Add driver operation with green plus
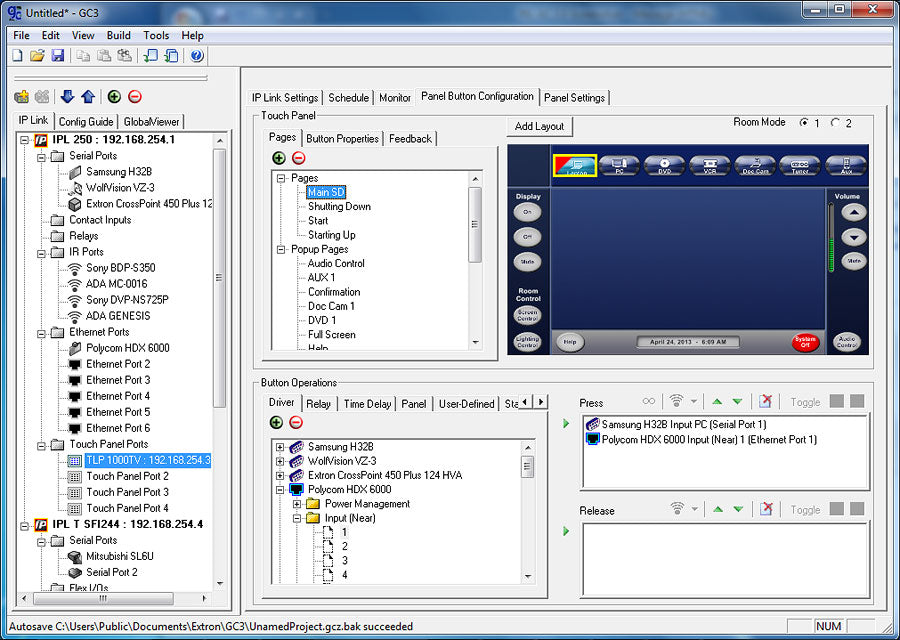The width and height of the screenshot is (900, 640). click(276, 422)
